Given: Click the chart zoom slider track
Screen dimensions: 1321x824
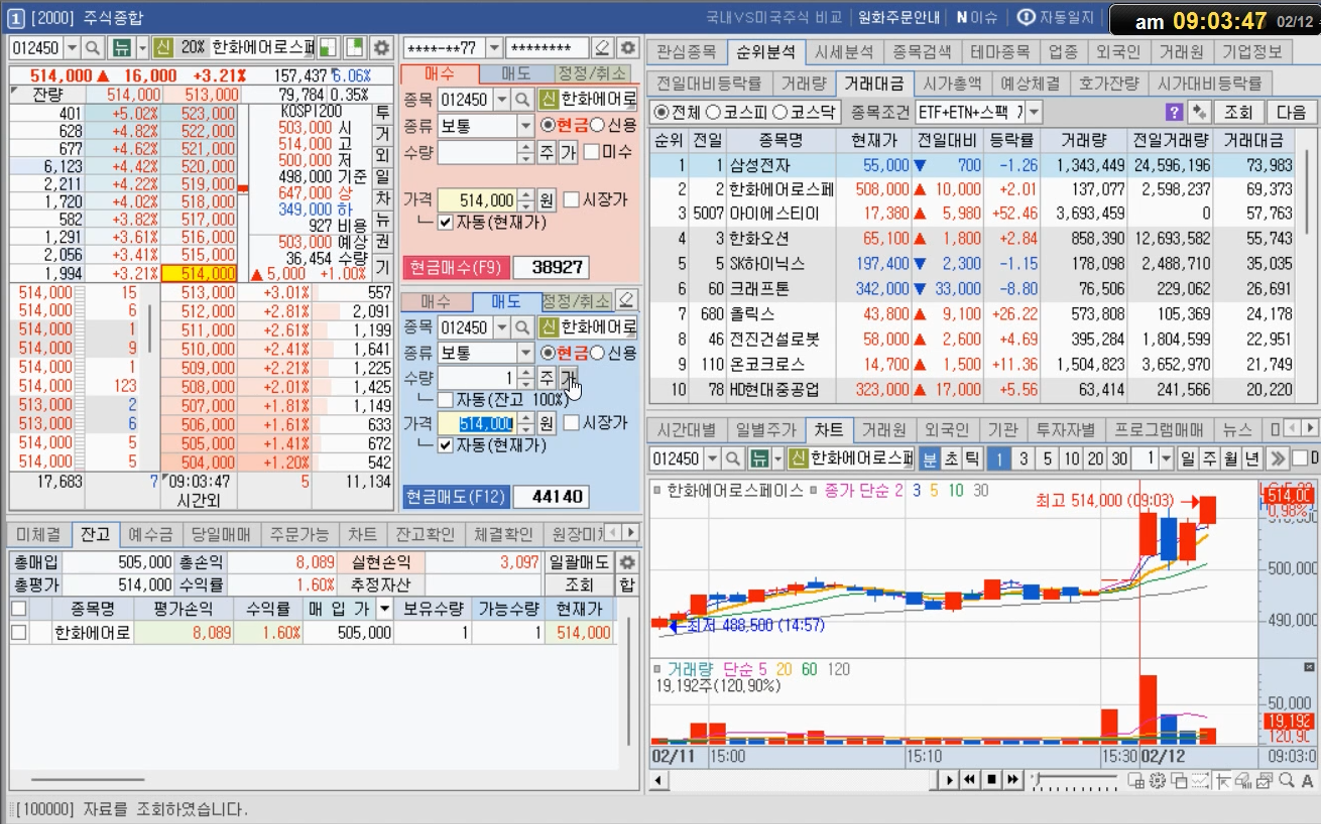Looking at the screenshot, I should (x=1076, y=779).
